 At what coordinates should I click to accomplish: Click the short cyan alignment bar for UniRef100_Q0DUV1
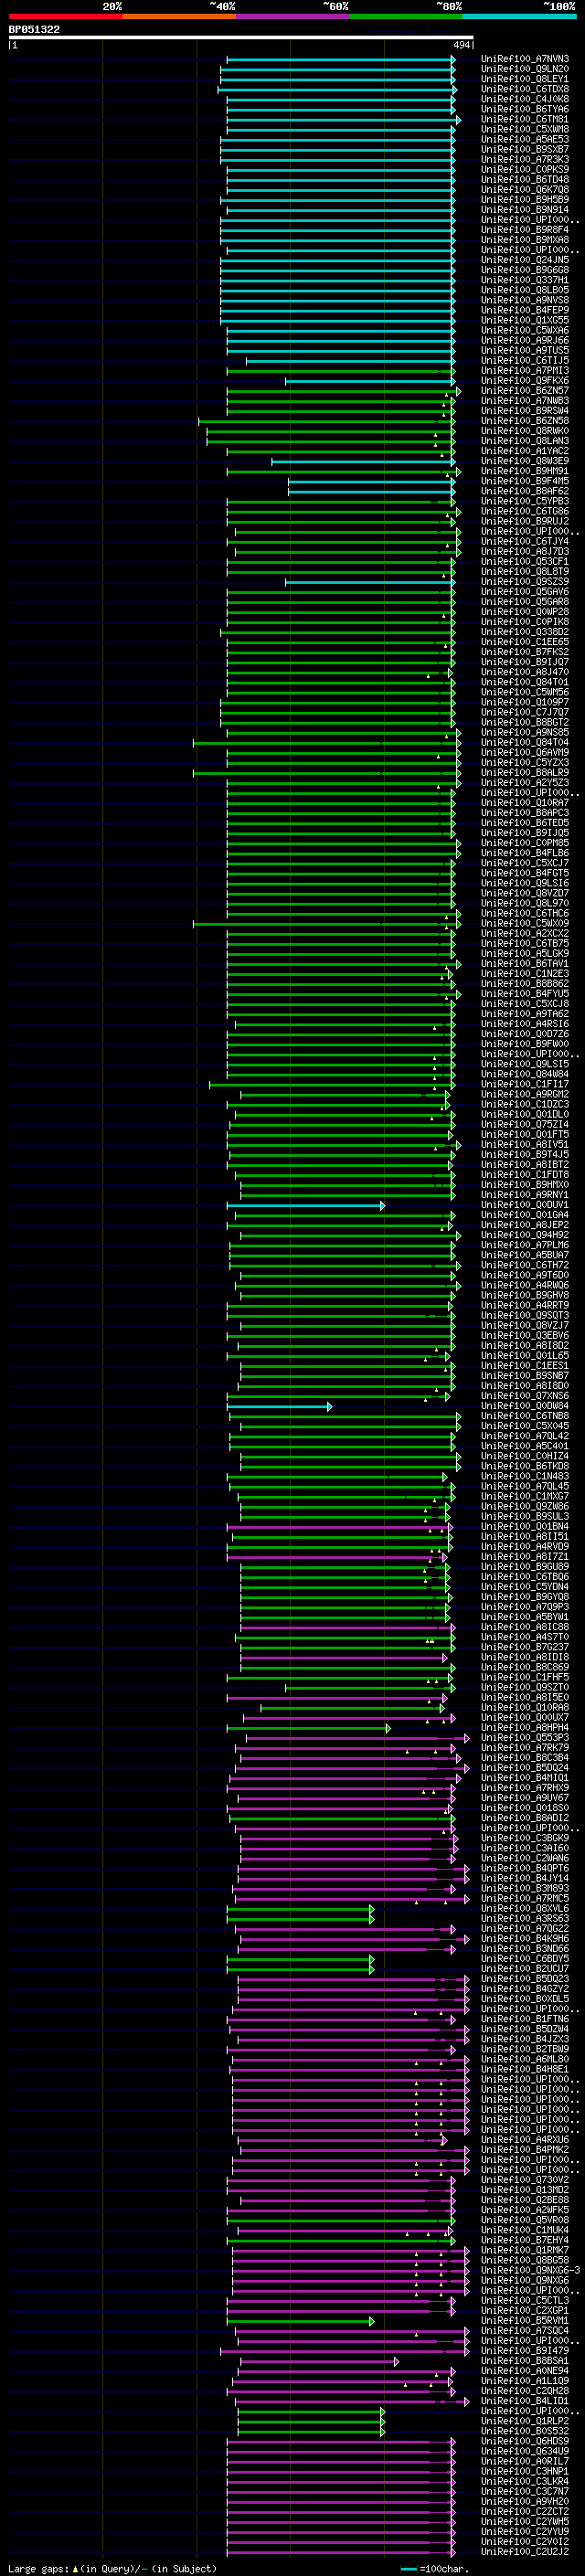305,1206
